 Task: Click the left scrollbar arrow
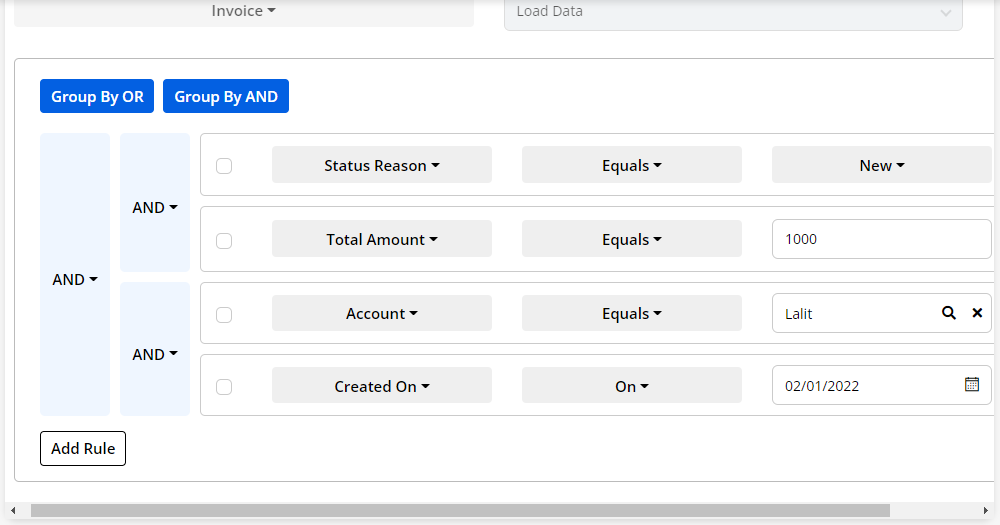pos(14,510)
